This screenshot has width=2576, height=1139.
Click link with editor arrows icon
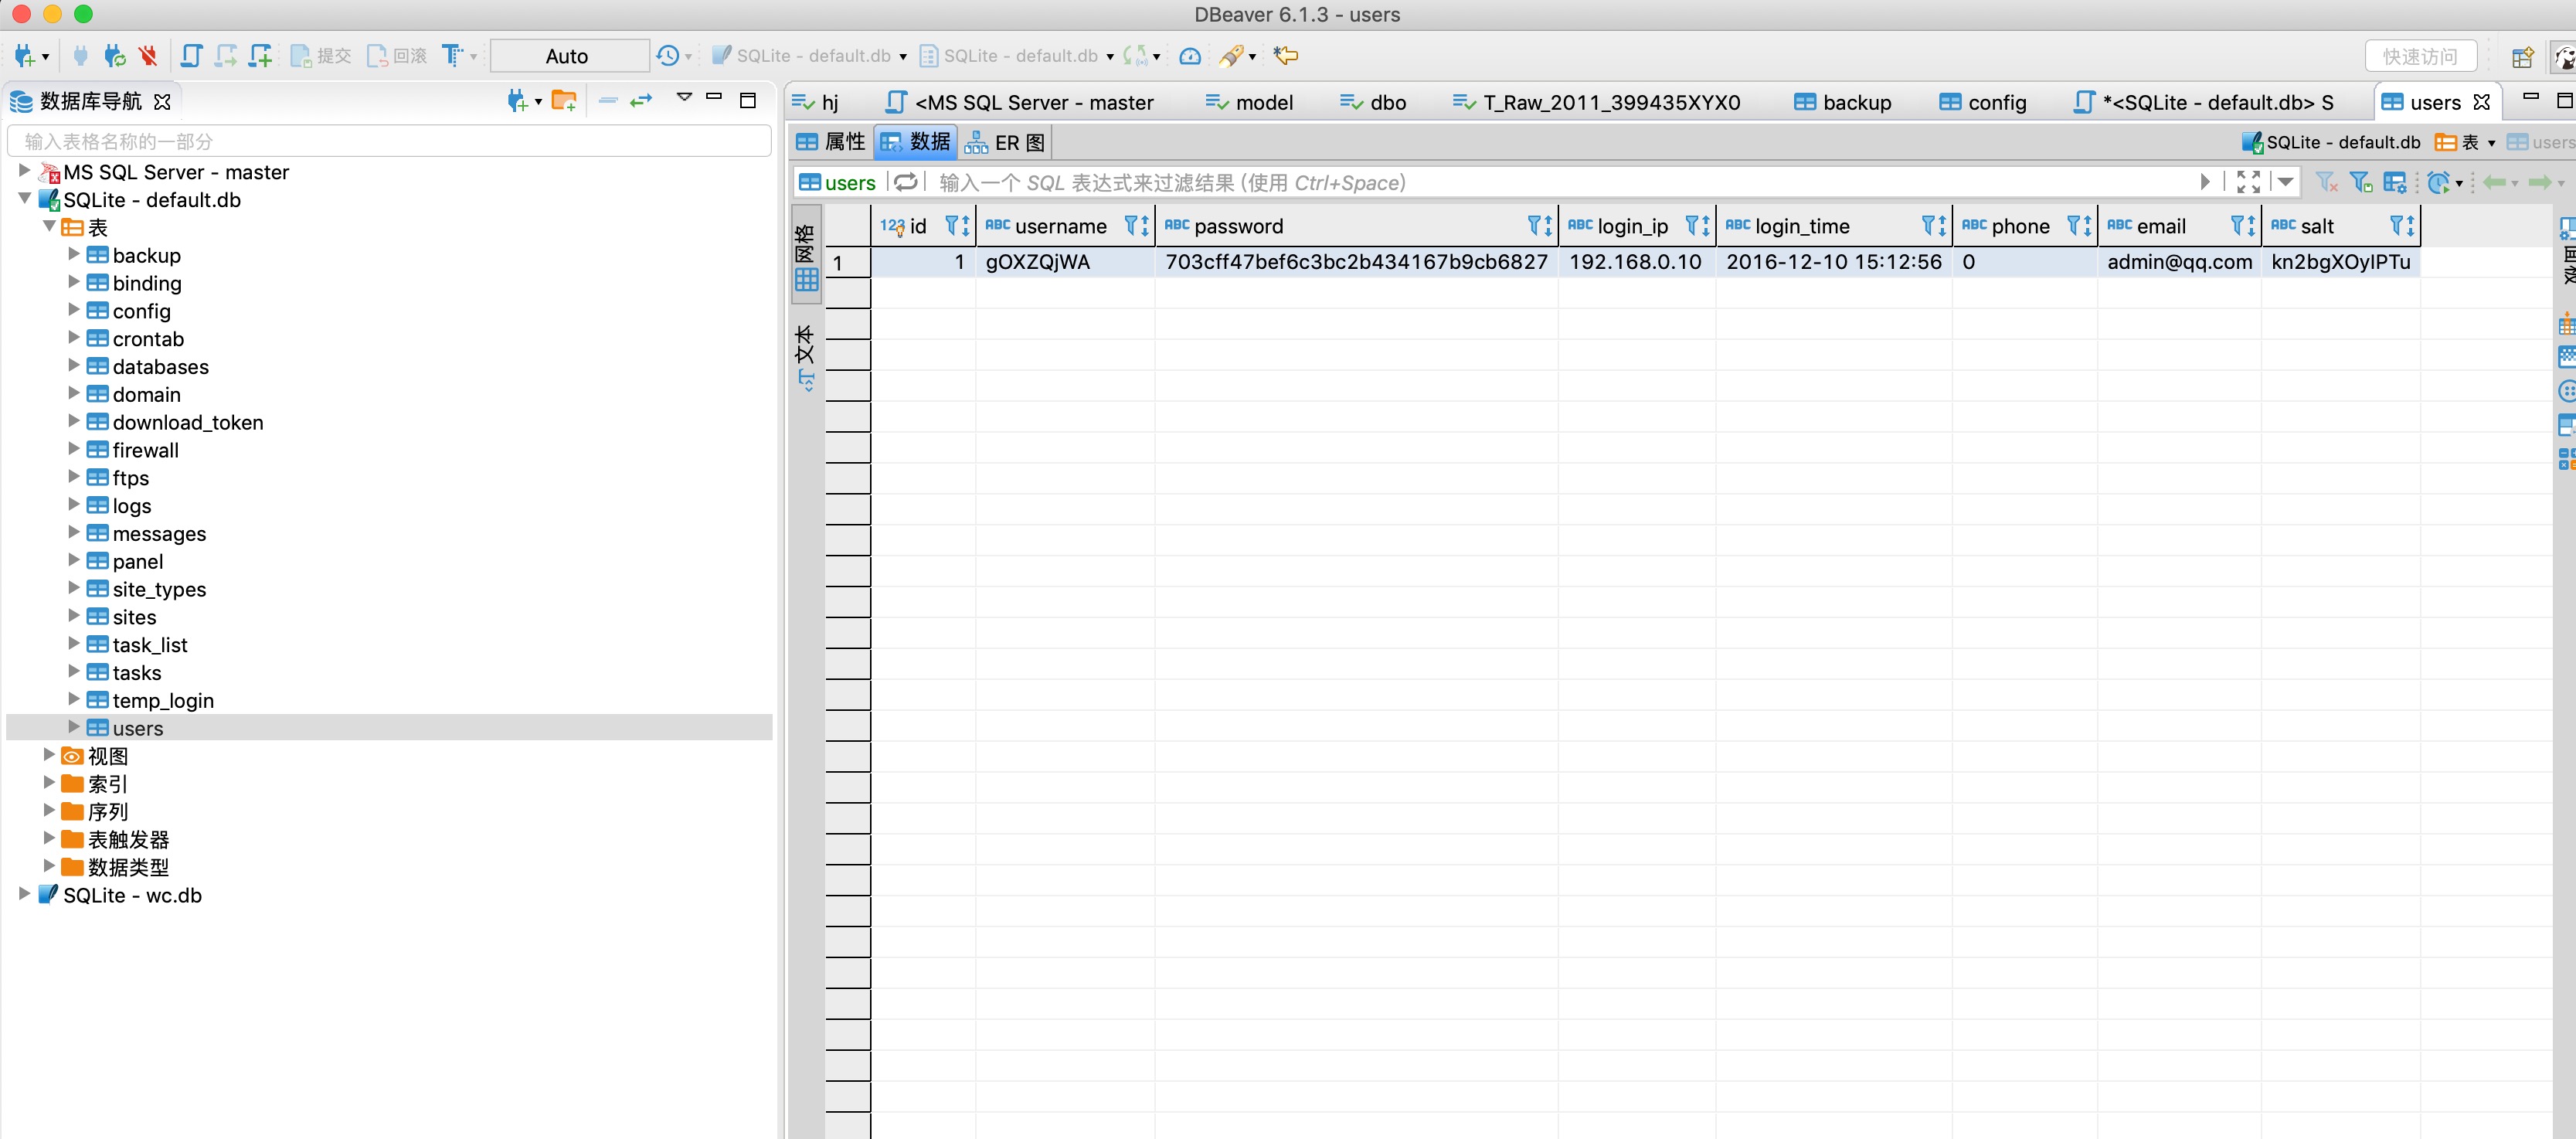[x=641, y=100]
